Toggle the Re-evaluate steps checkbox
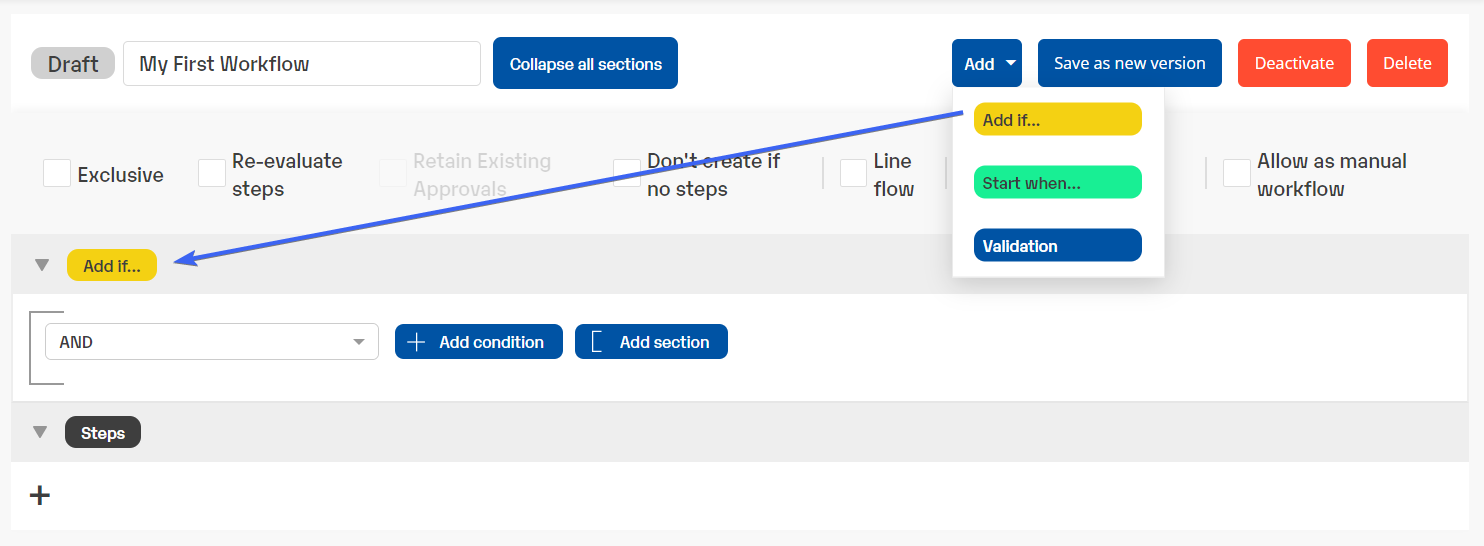Image resolution: width=1484 pixels, height=546 pixels. (x=212, y=174)
